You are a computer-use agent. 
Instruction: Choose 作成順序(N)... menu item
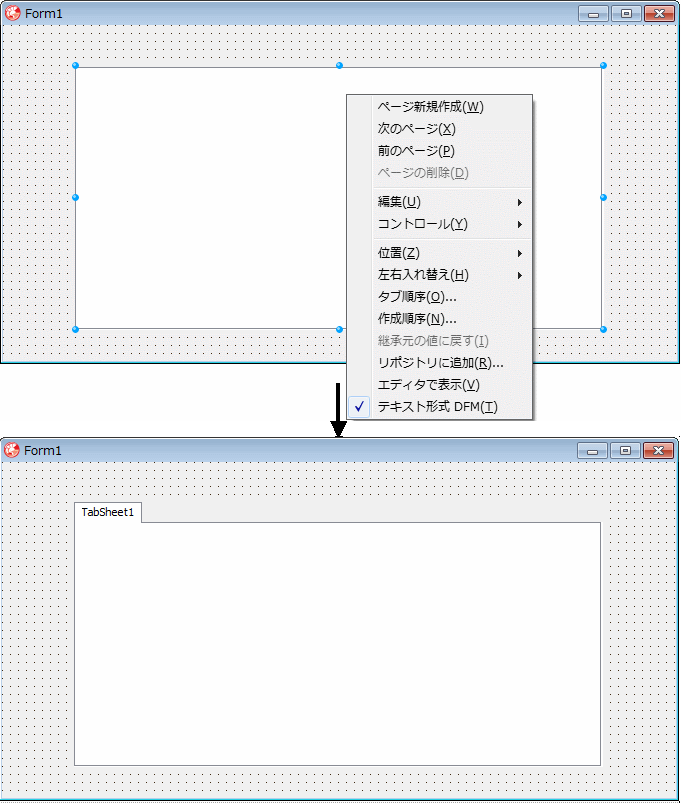[439, 319]
